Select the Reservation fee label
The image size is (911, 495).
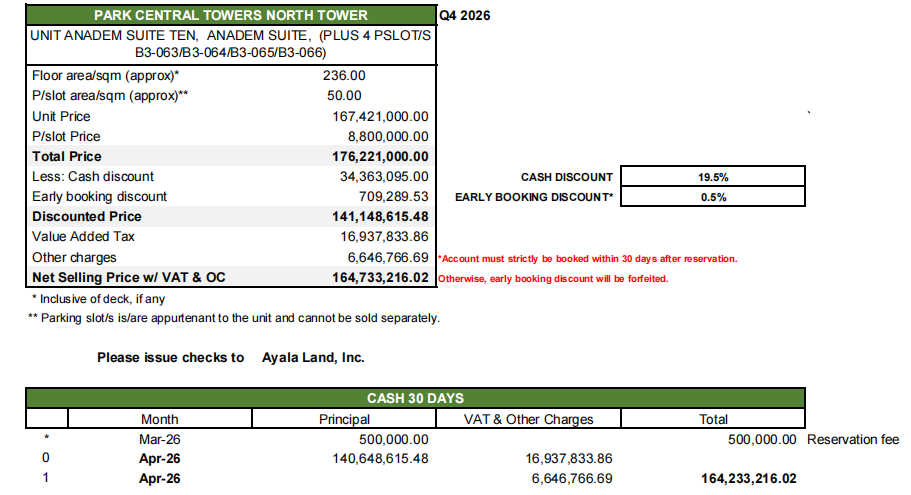click(x=852, y=439)
